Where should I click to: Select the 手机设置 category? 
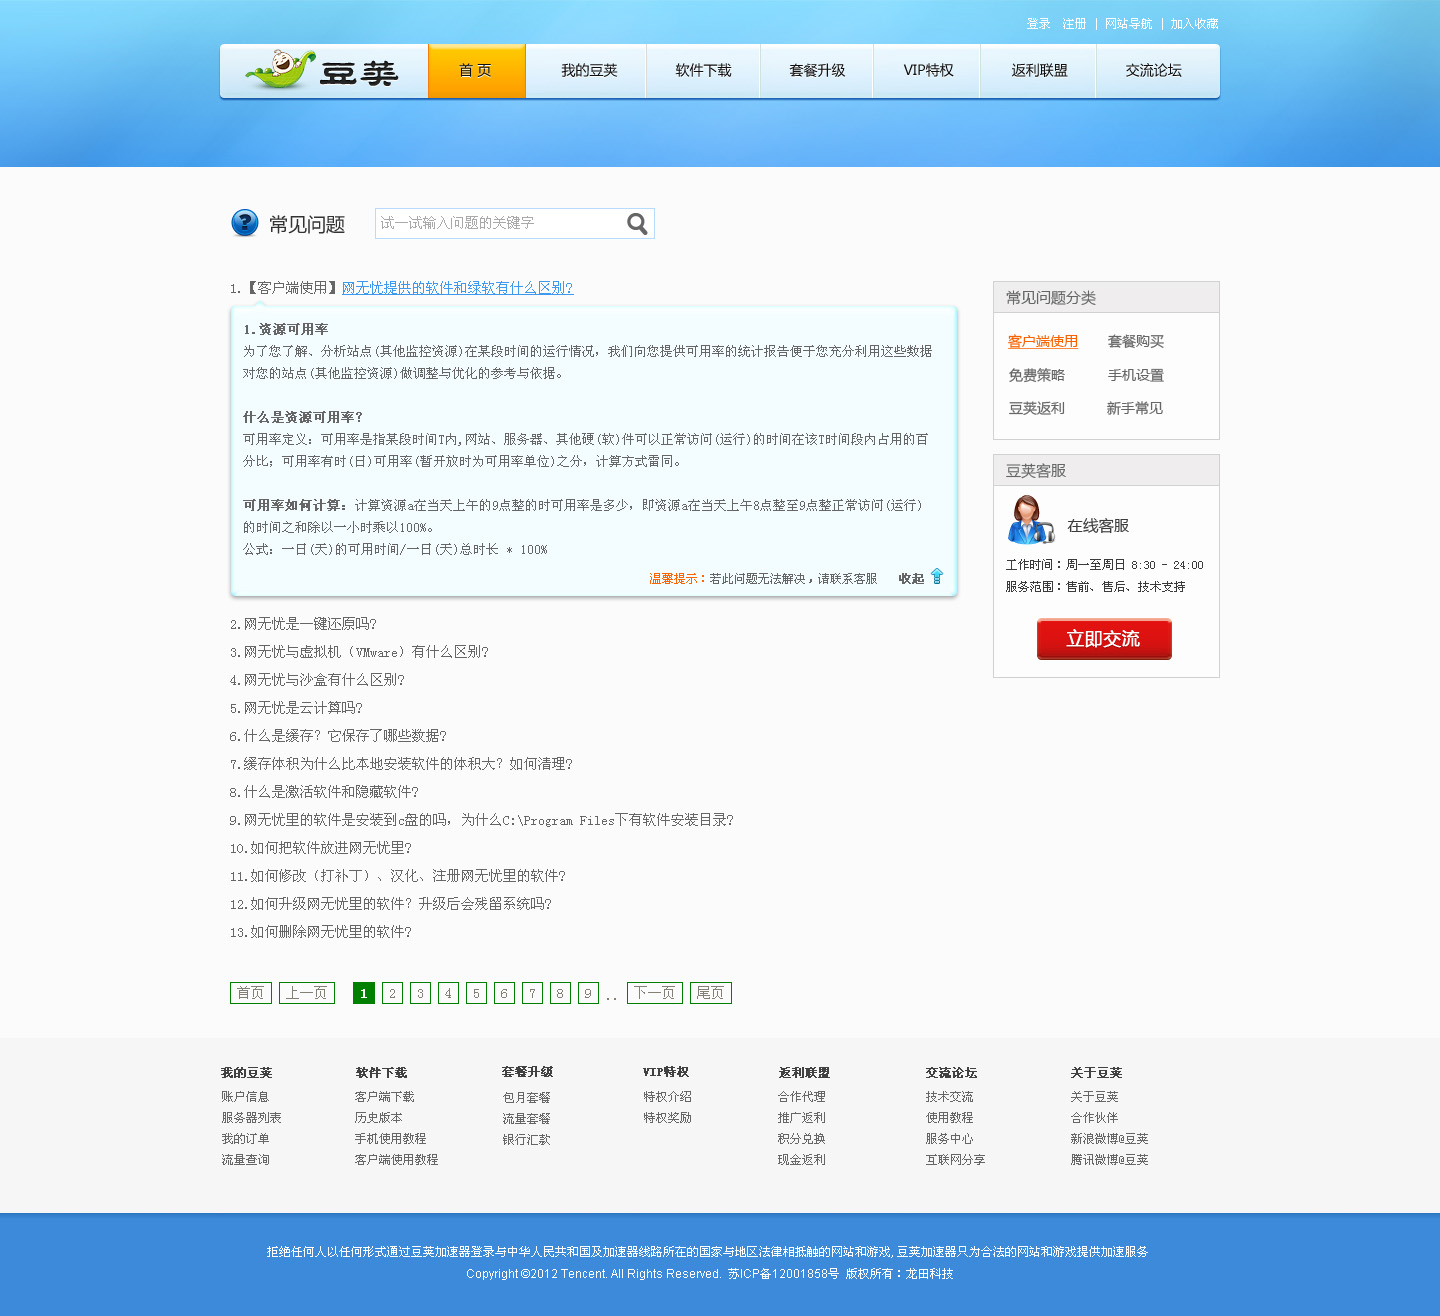pos(1136,376)
